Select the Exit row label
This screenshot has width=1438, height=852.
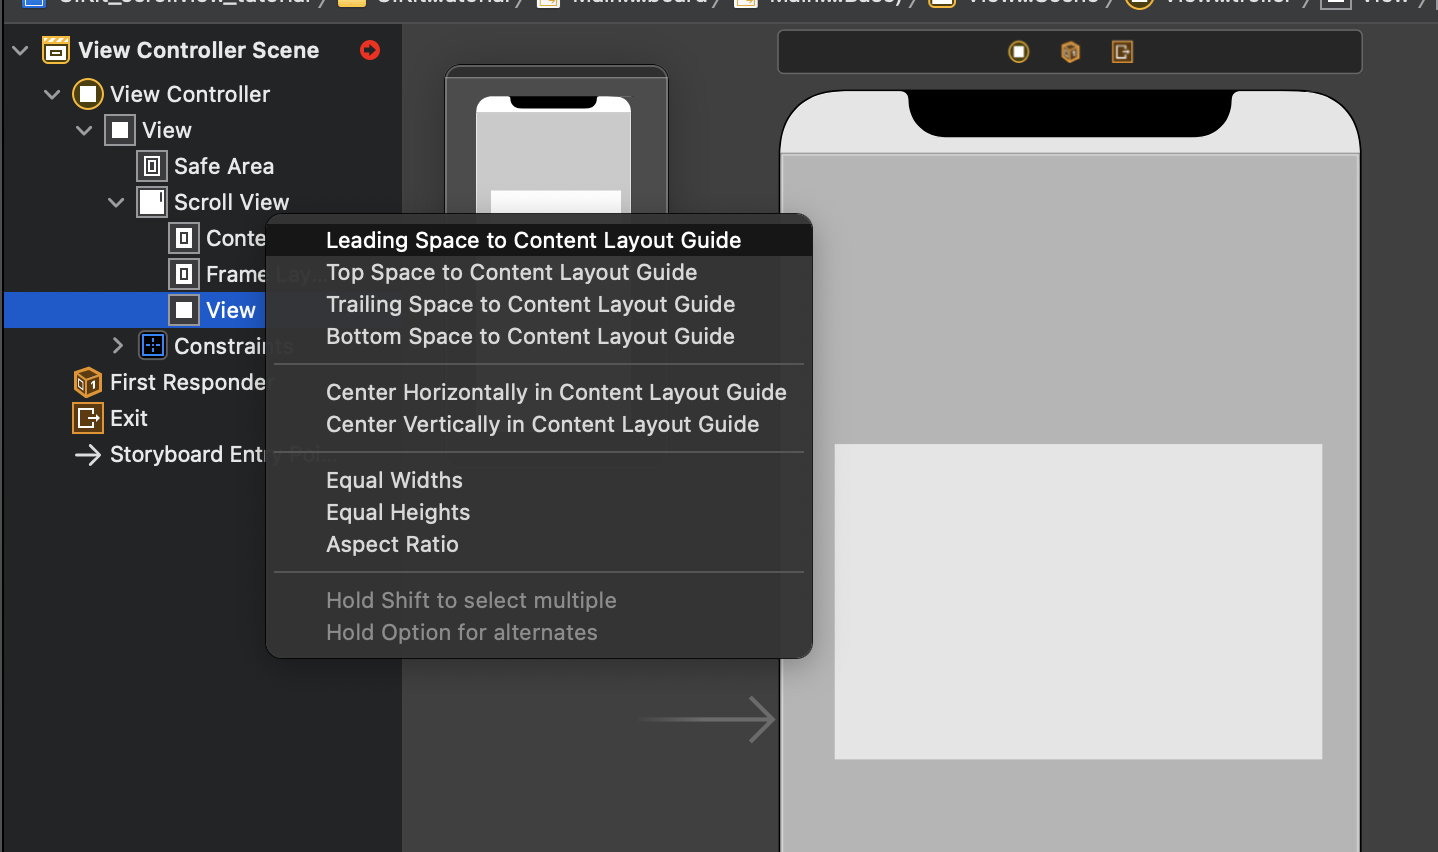pos(129,418)
